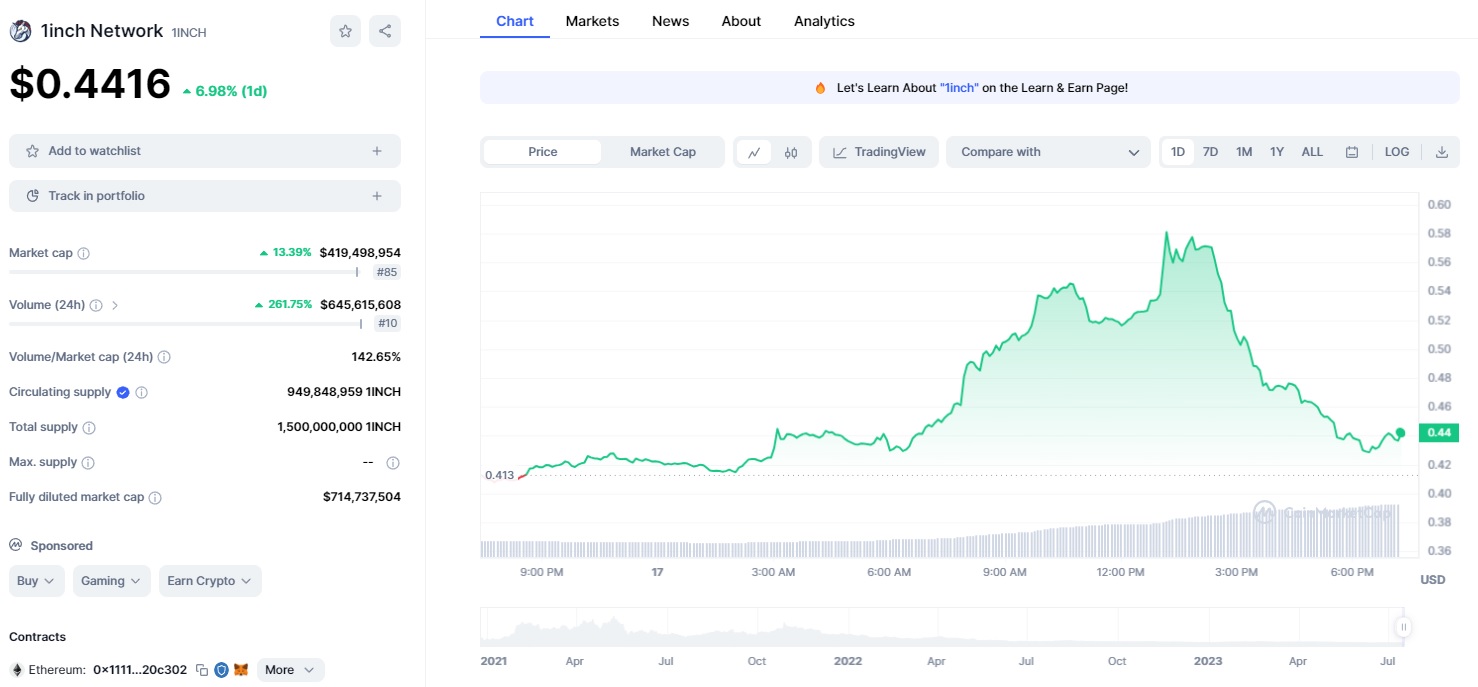Switch to candlestick chart icon
The height and width of the screenshot is (687, 1478).
(791, 152)
